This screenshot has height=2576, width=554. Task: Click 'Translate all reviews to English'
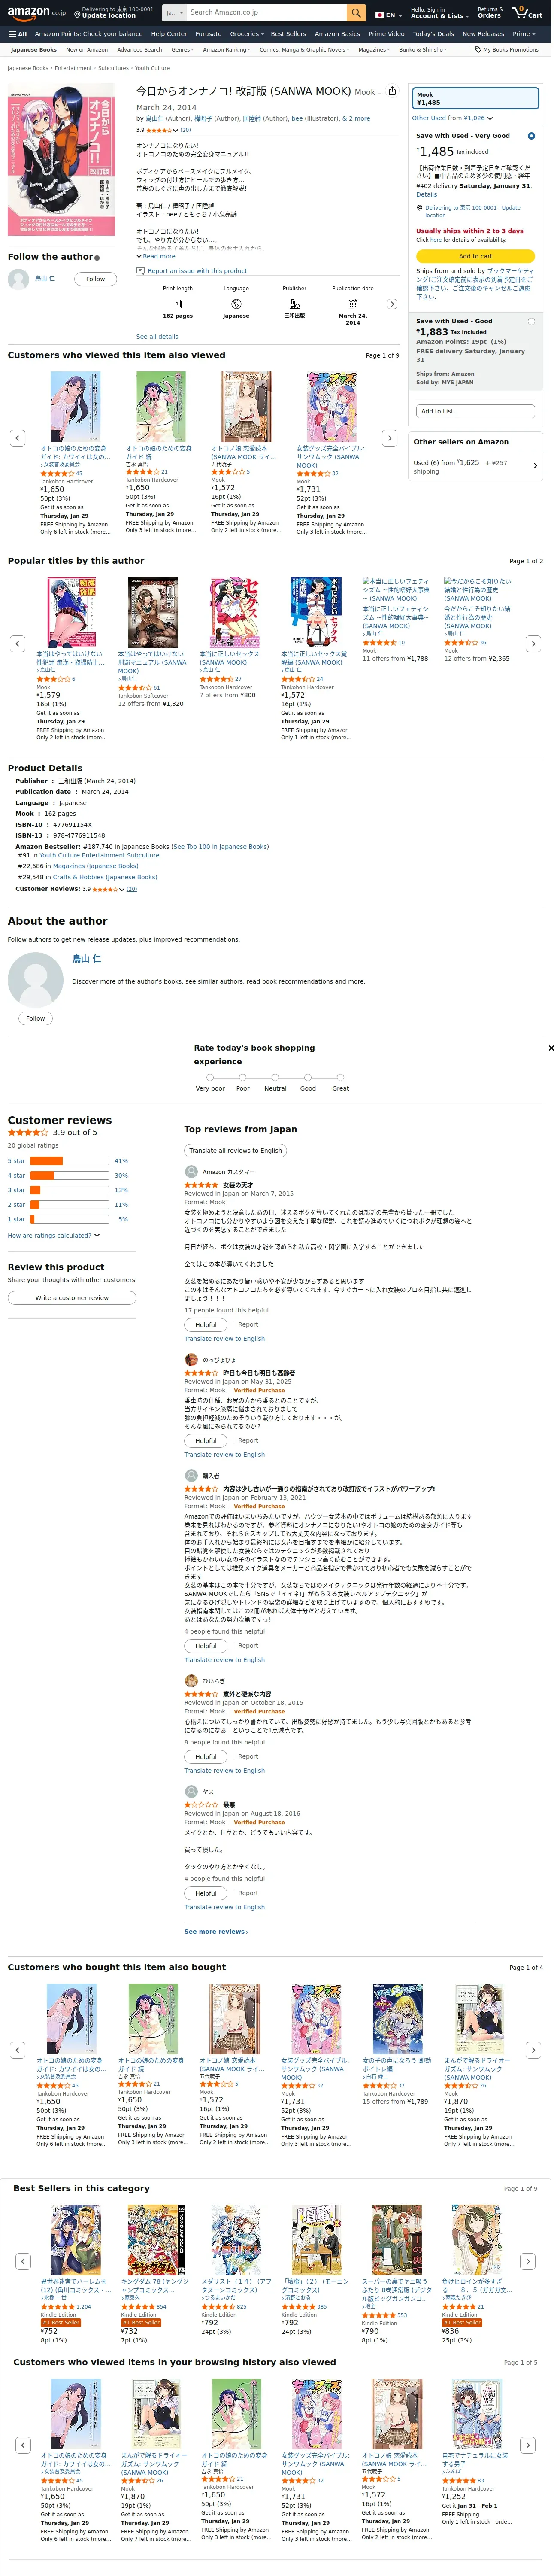tap(236, 1150)
